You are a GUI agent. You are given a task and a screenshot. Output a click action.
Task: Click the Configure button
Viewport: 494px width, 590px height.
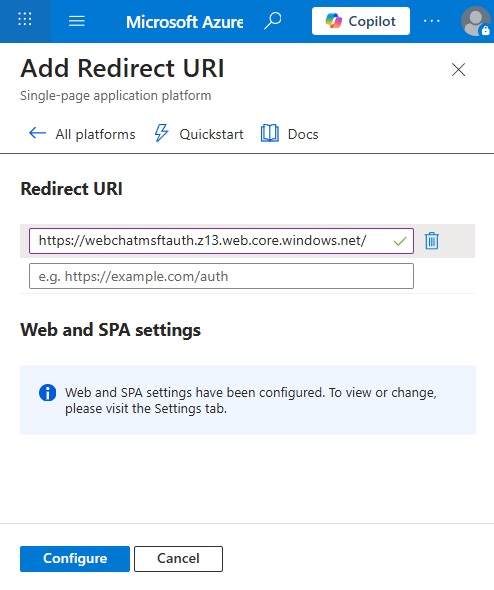pos(75,559)
